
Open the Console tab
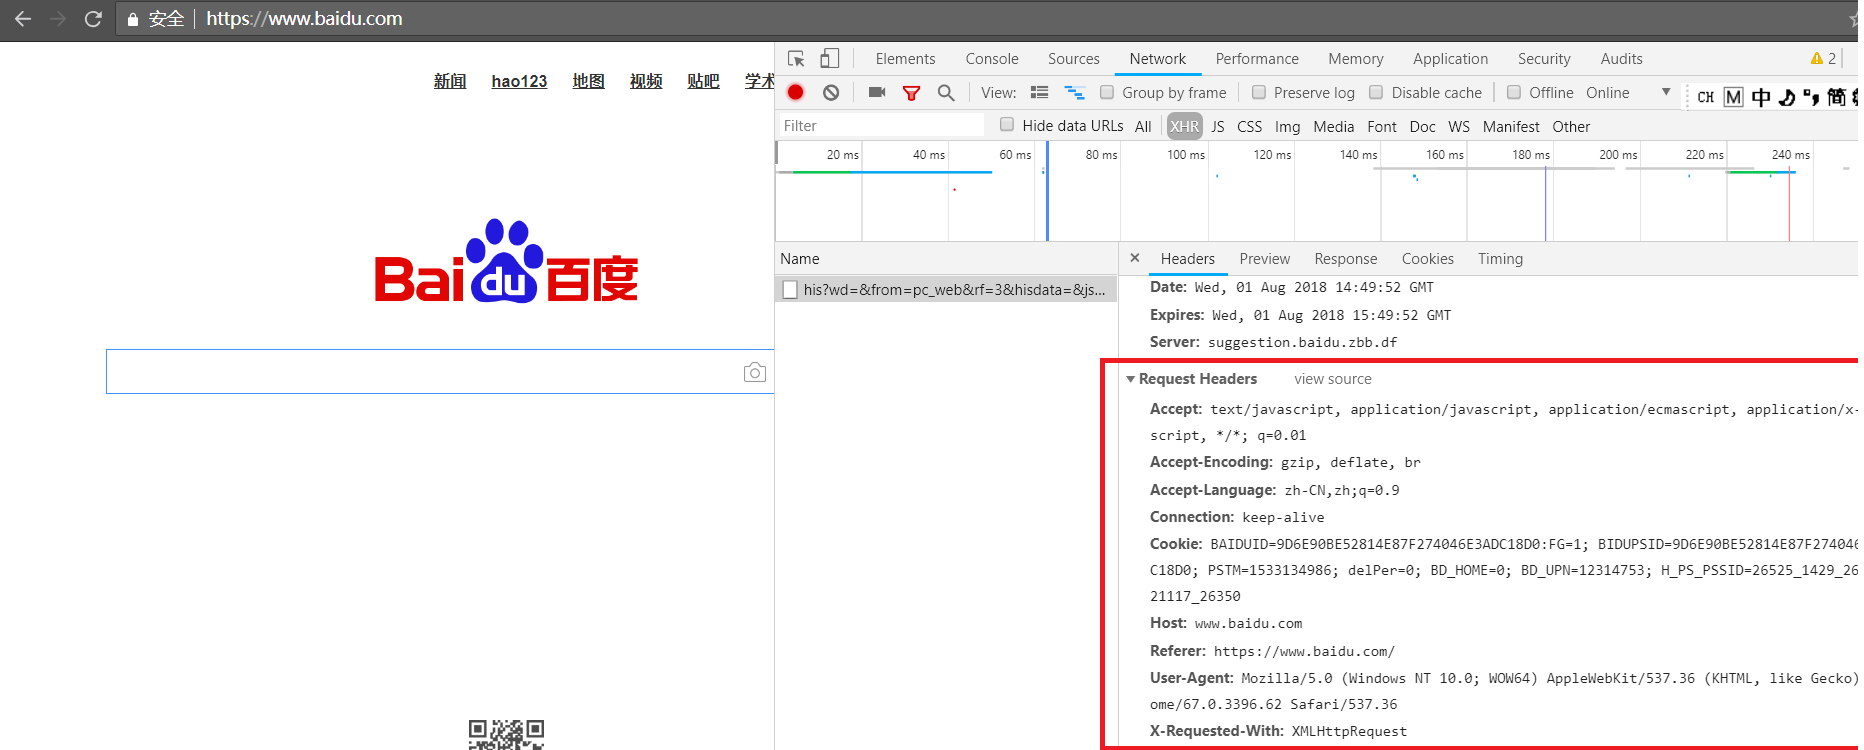coord(992,59)
